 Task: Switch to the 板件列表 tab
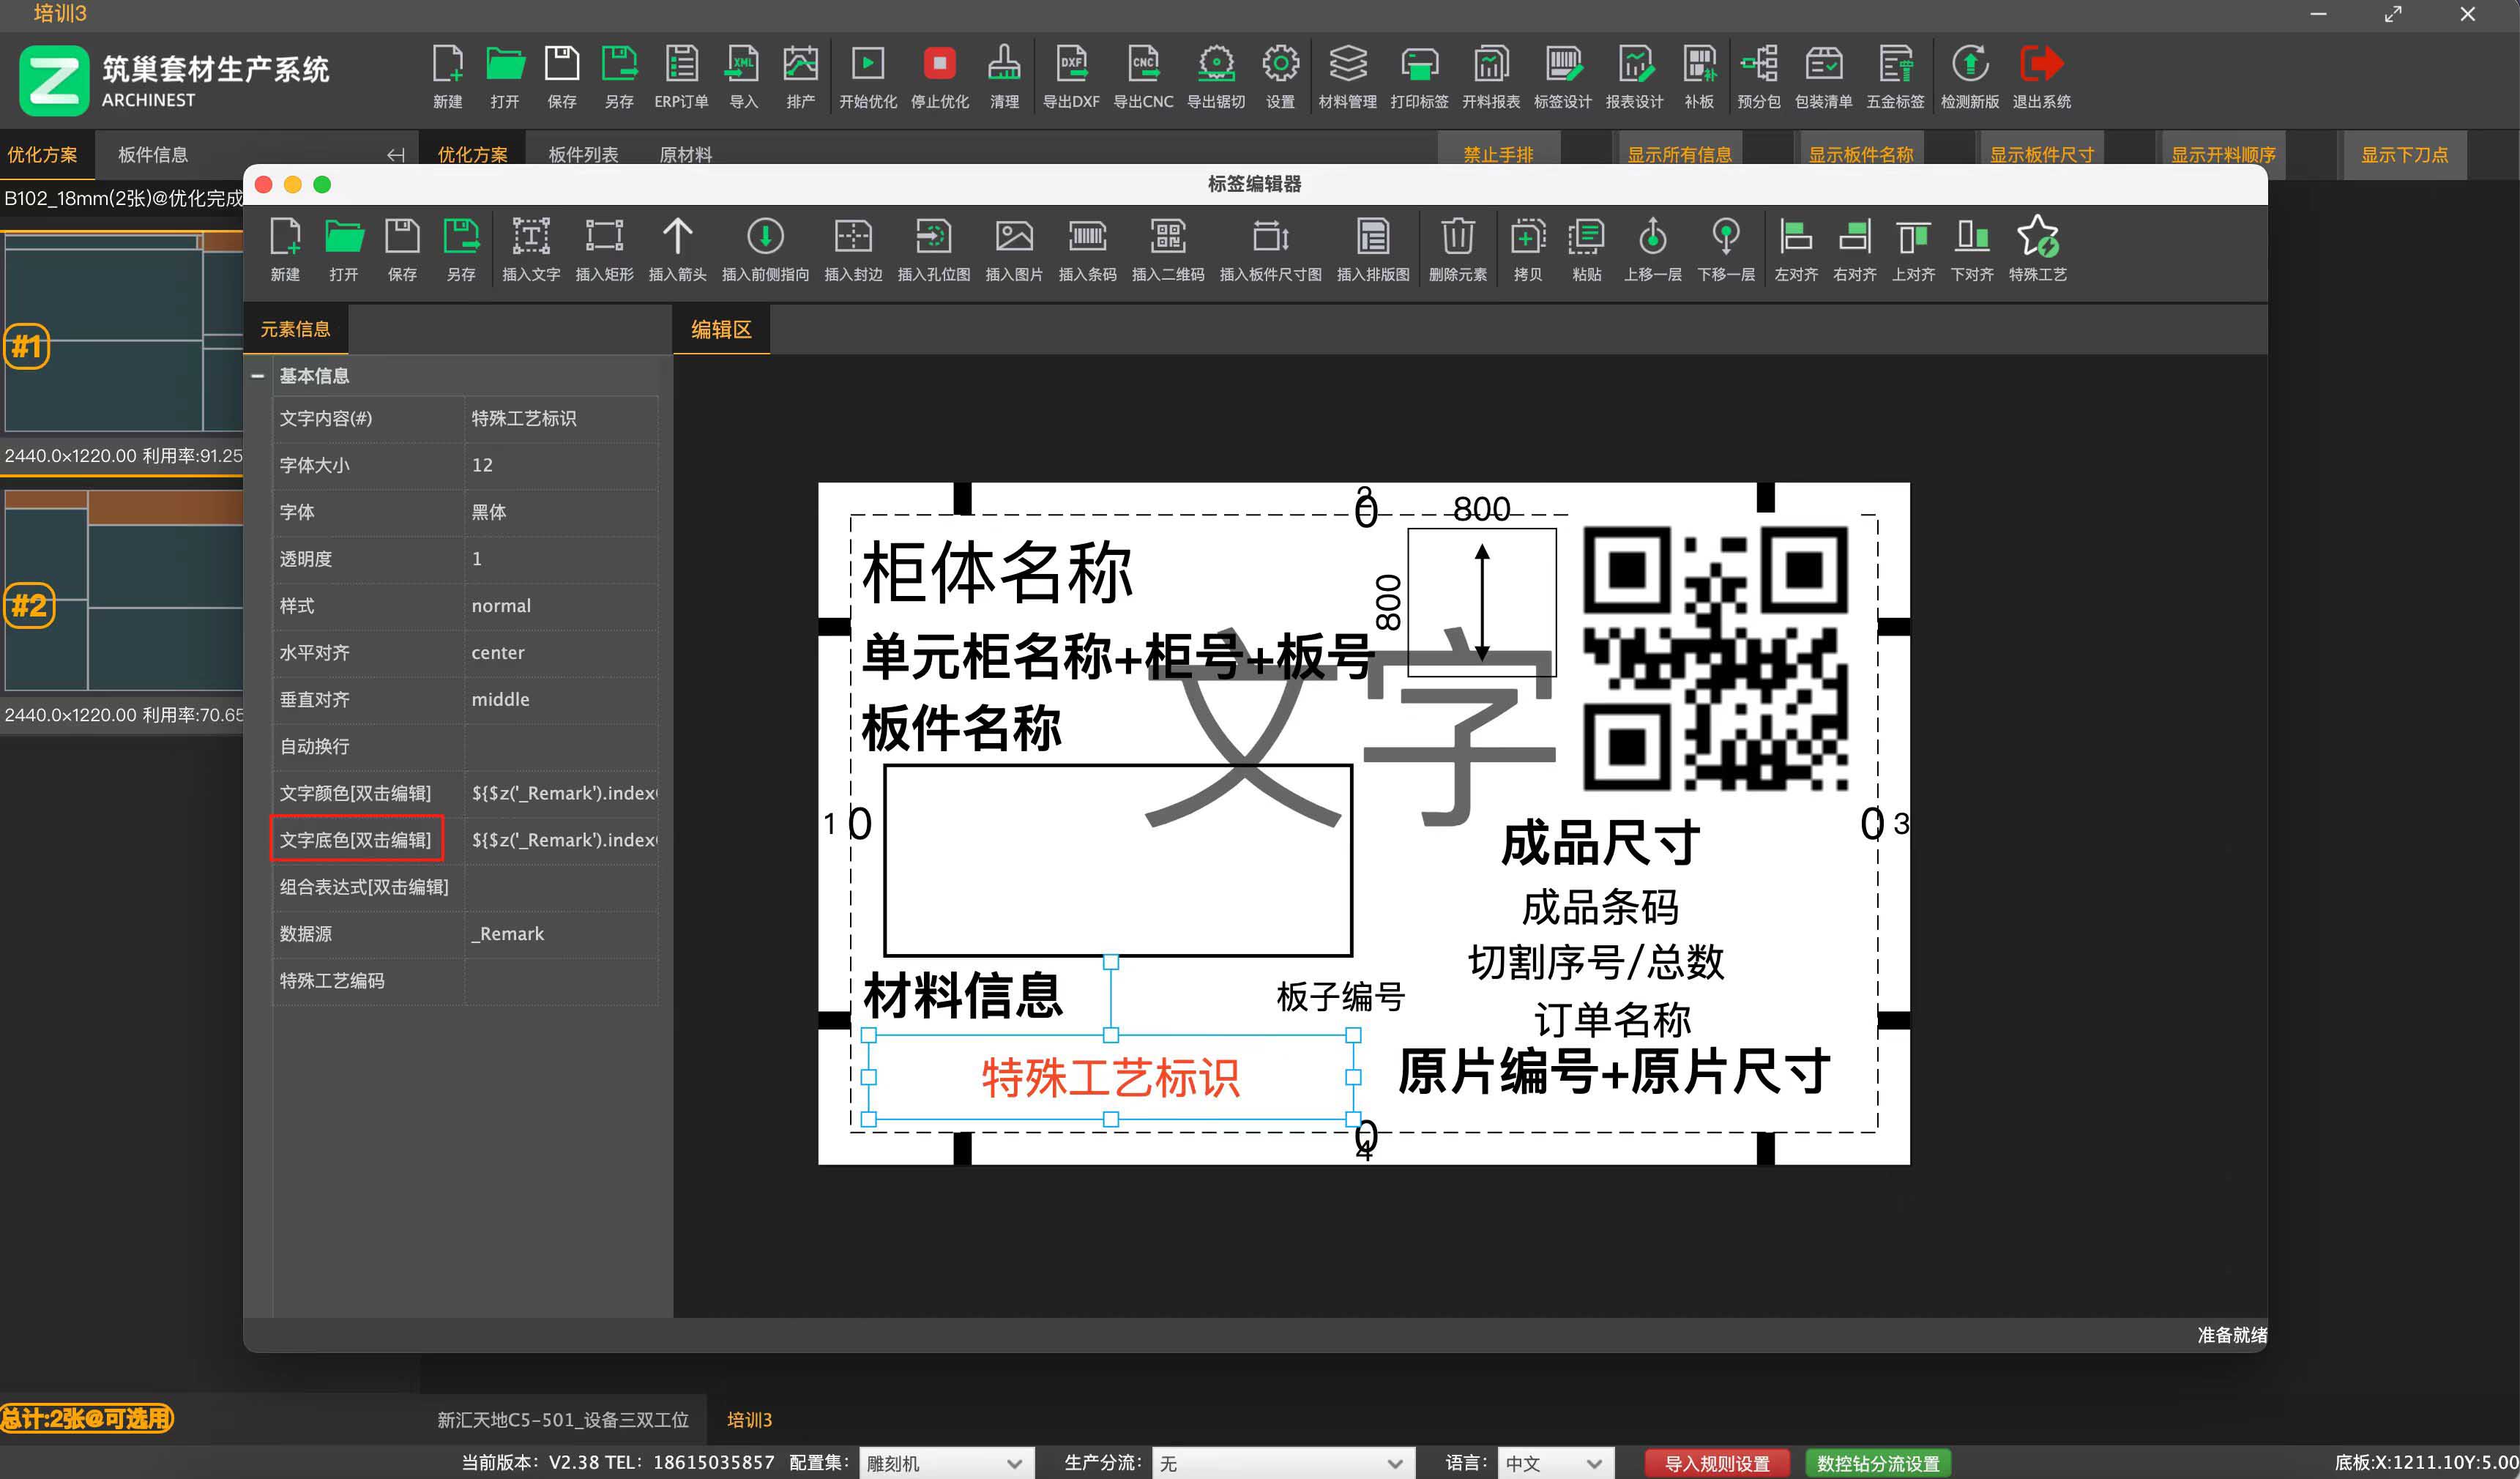point(581,153)
